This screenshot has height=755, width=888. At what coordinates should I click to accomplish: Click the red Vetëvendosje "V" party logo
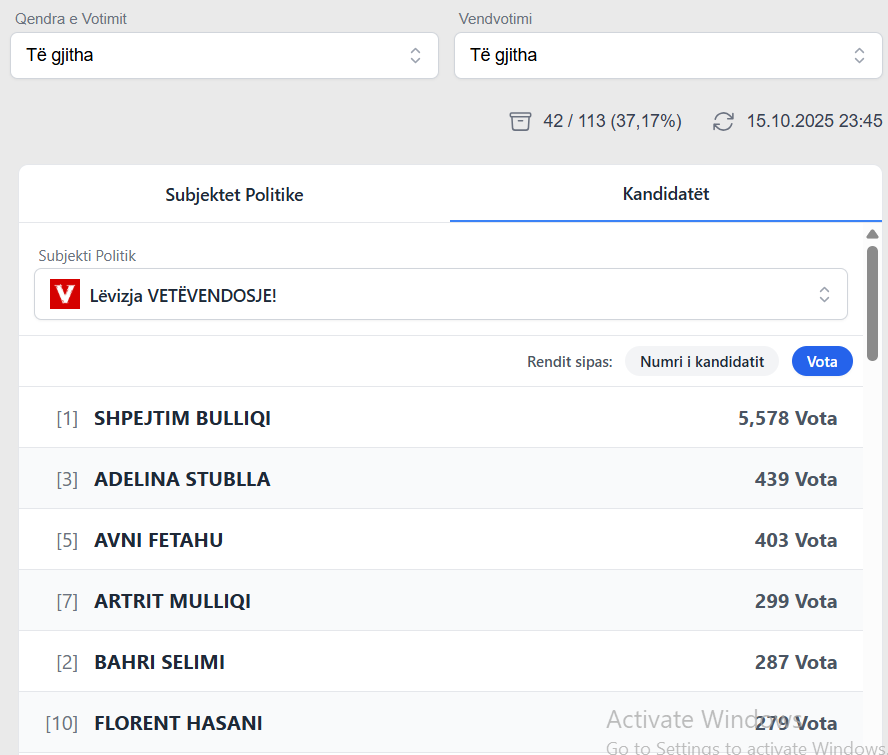click(x=64, y=294)
